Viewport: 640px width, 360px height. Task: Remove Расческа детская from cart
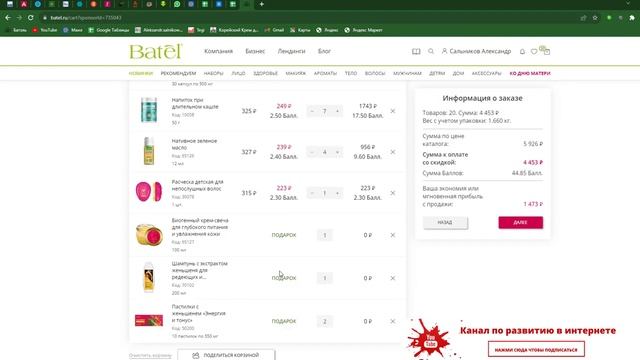coord(393,193)
